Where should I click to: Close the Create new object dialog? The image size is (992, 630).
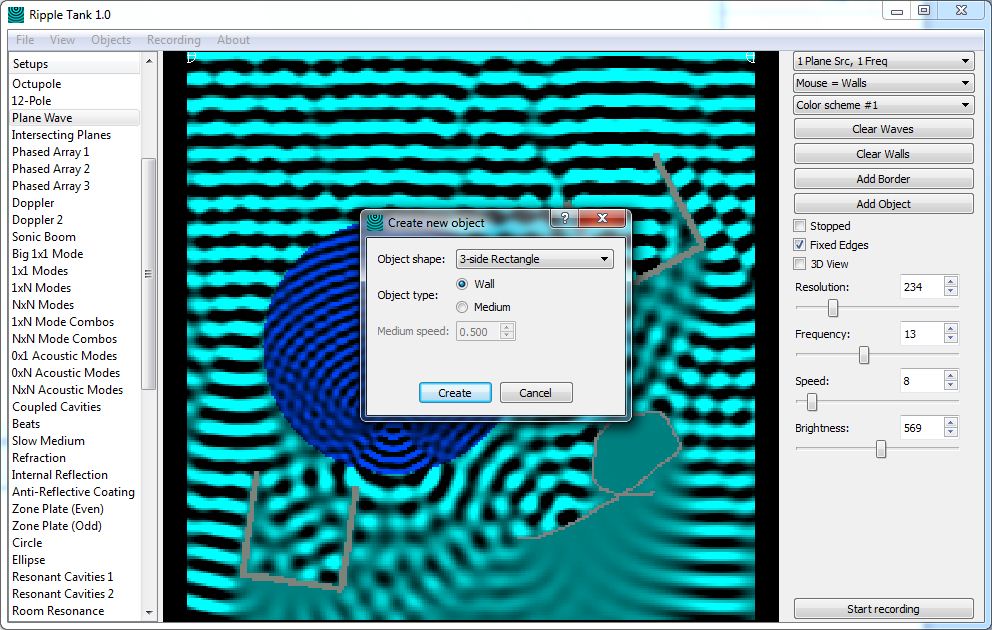point(602,218)
